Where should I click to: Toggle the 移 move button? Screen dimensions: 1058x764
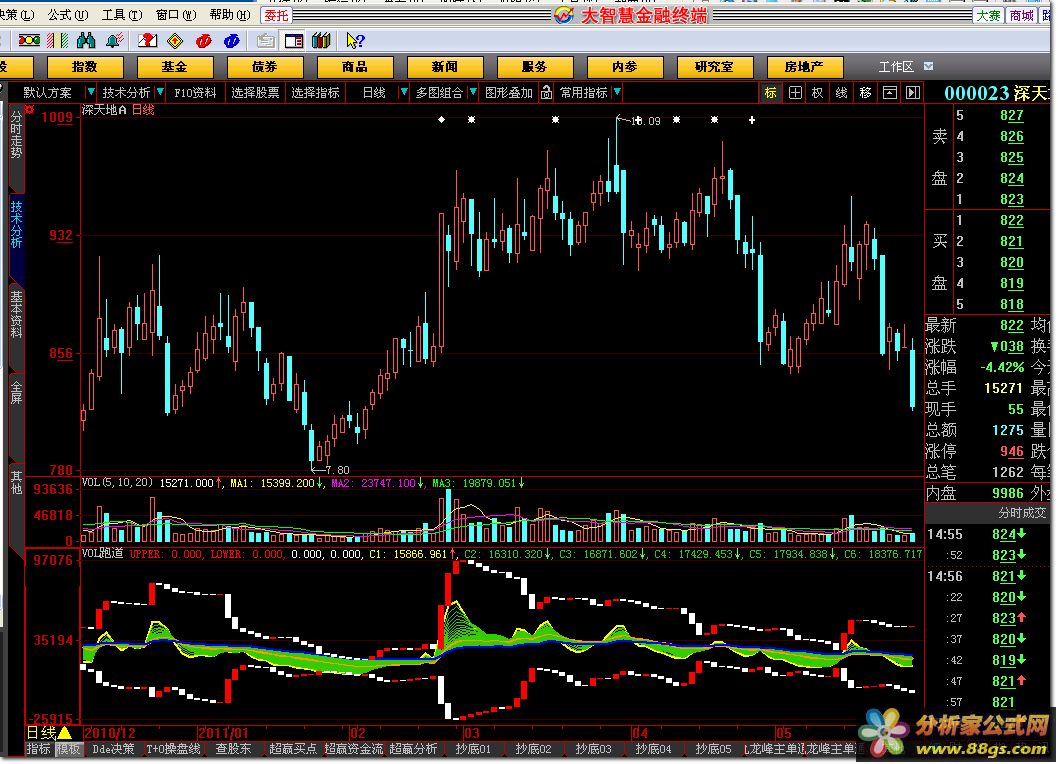click(x=865, y=92)
